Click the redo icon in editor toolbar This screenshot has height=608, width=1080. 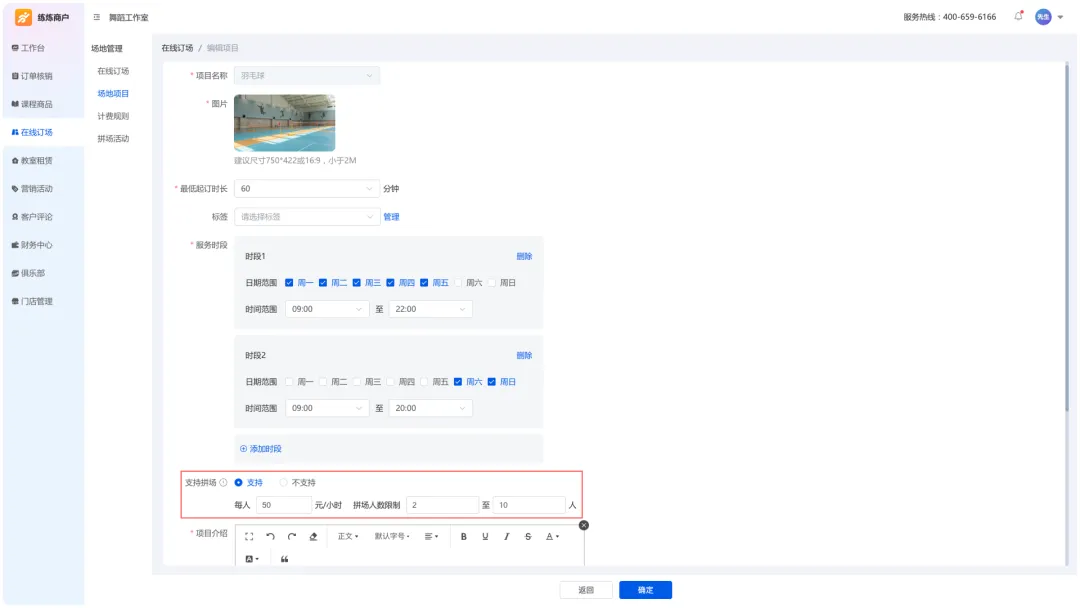[x=292, y=537]
